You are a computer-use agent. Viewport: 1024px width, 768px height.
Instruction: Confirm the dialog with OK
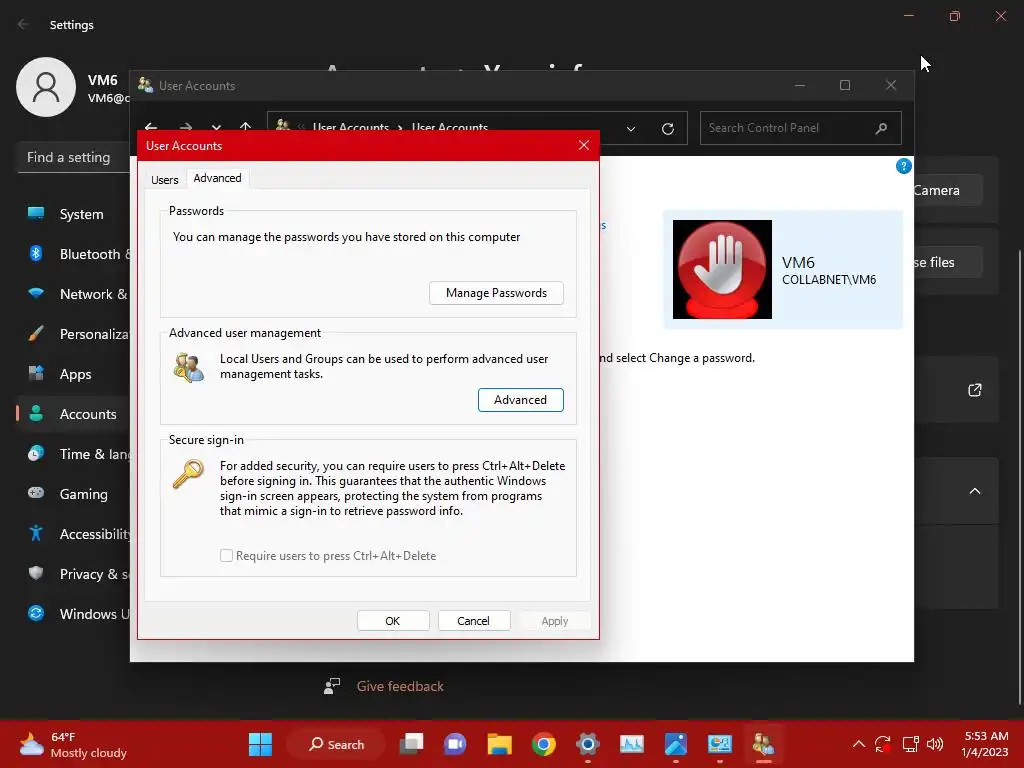(392, 621)
